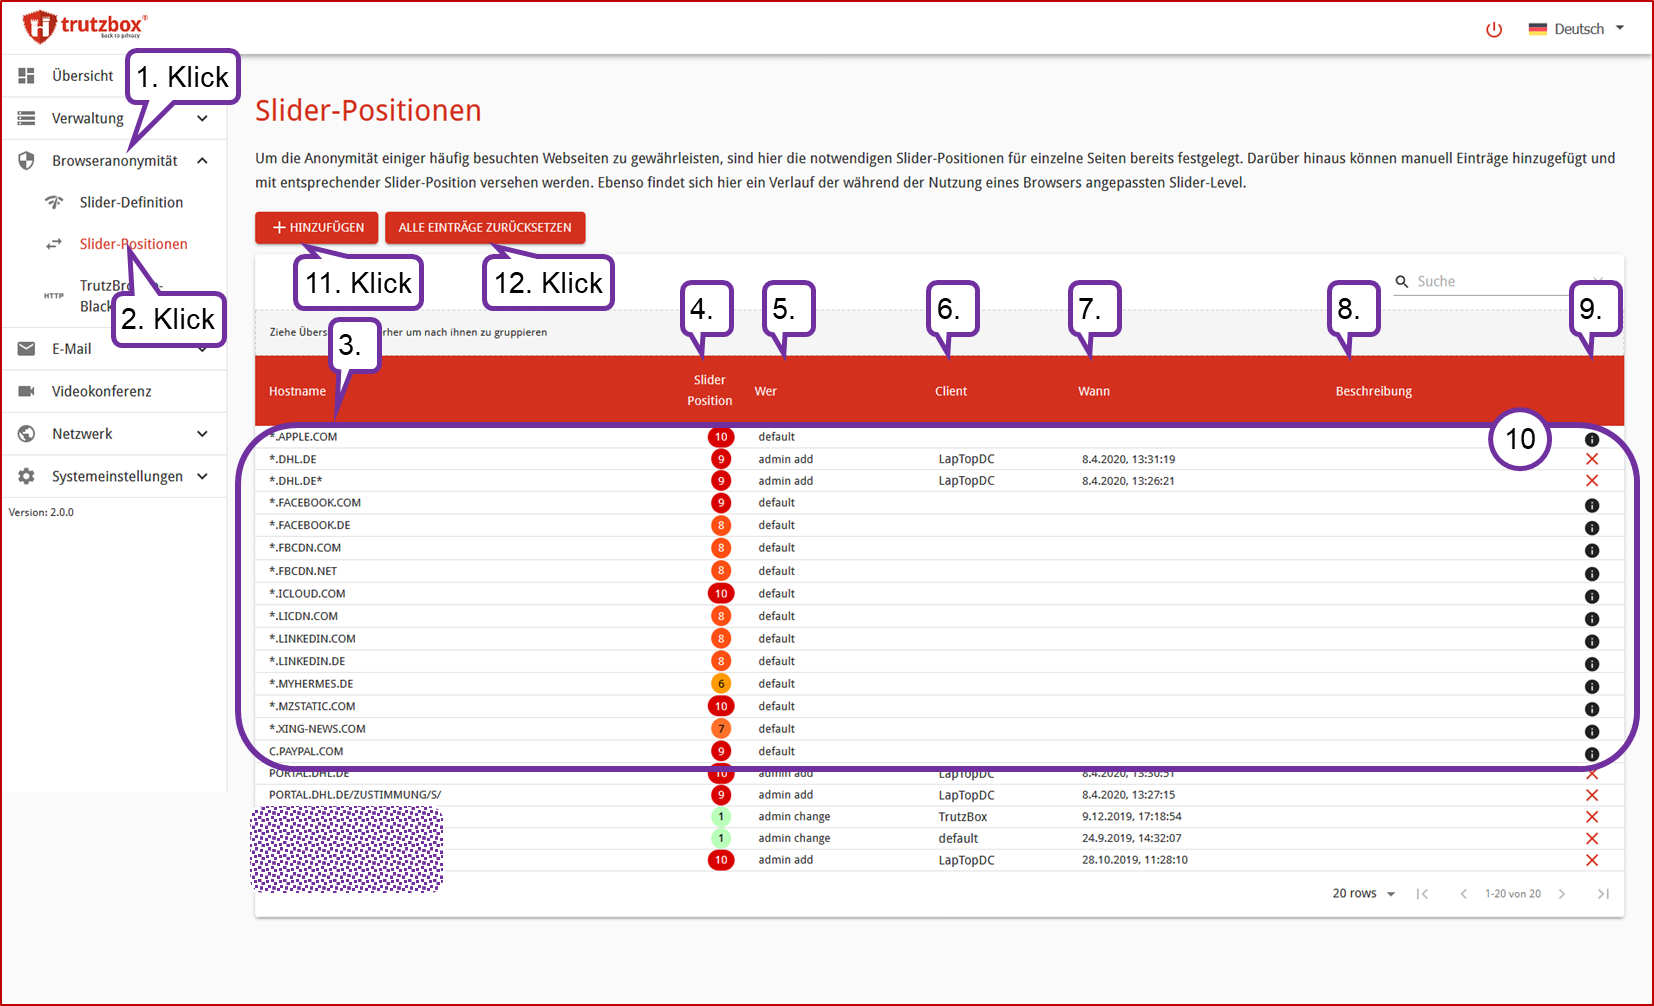Open the Deutsch language dropdown
Image resolution: width=1654 pixels, height=1006 pixels.
pos(1576,29)
